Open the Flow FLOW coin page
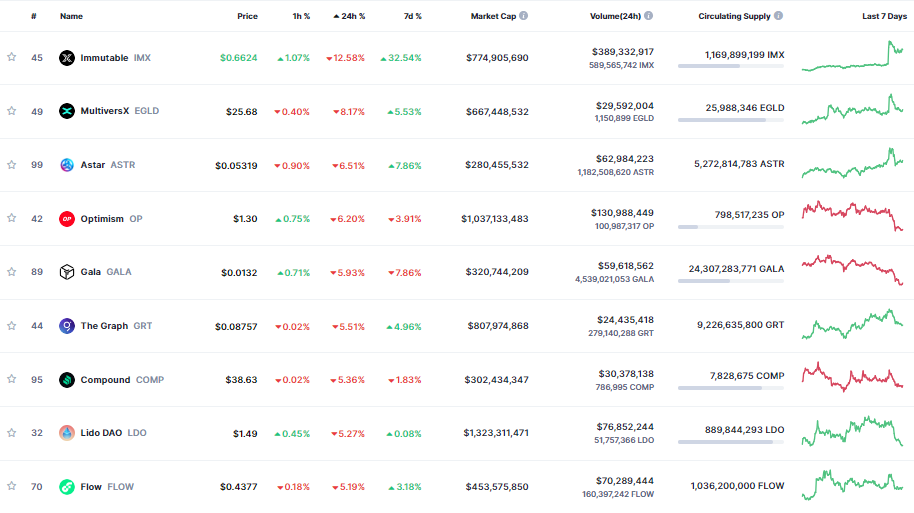The width and height of the screenshot is (914, 513). [91, 487]
